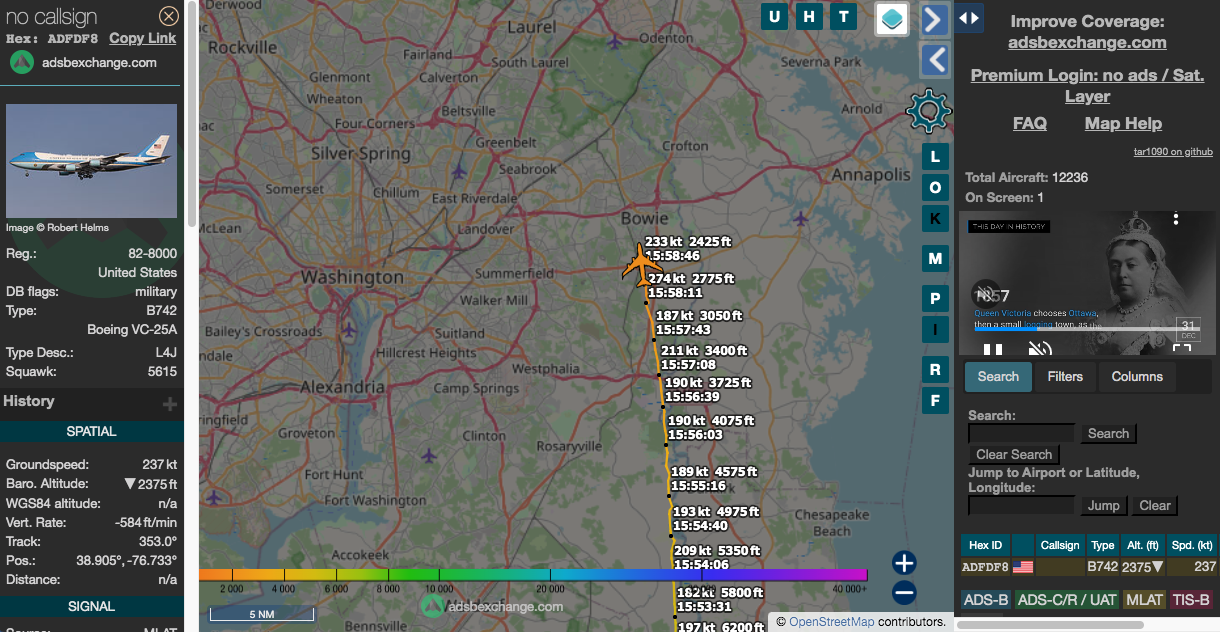
Task: Click the US flag in the ADFDF8 row
Action: (x=1023, y=567)
